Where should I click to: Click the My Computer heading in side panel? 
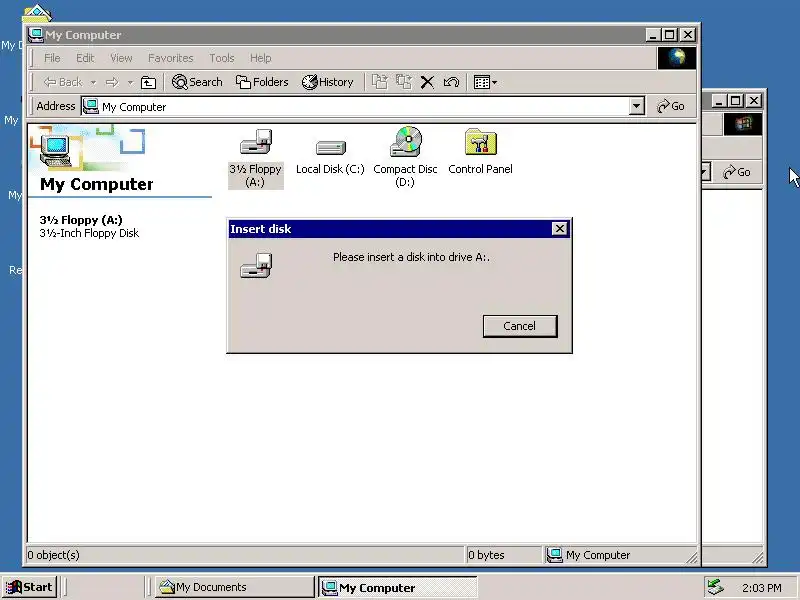click(x=96, y=184)
